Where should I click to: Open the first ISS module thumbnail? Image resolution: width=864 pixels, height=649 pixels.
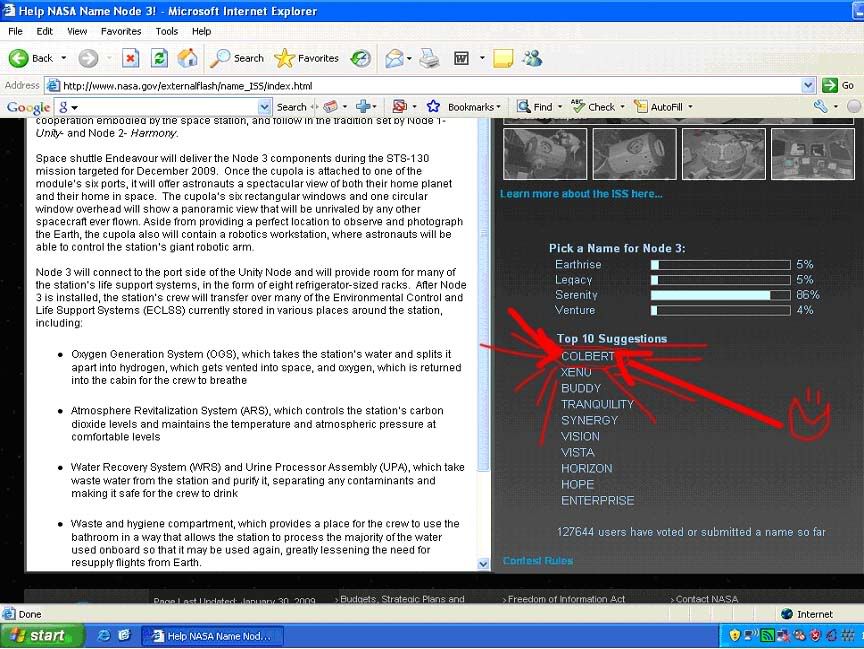pyautogui.click(x=545, y=154)
